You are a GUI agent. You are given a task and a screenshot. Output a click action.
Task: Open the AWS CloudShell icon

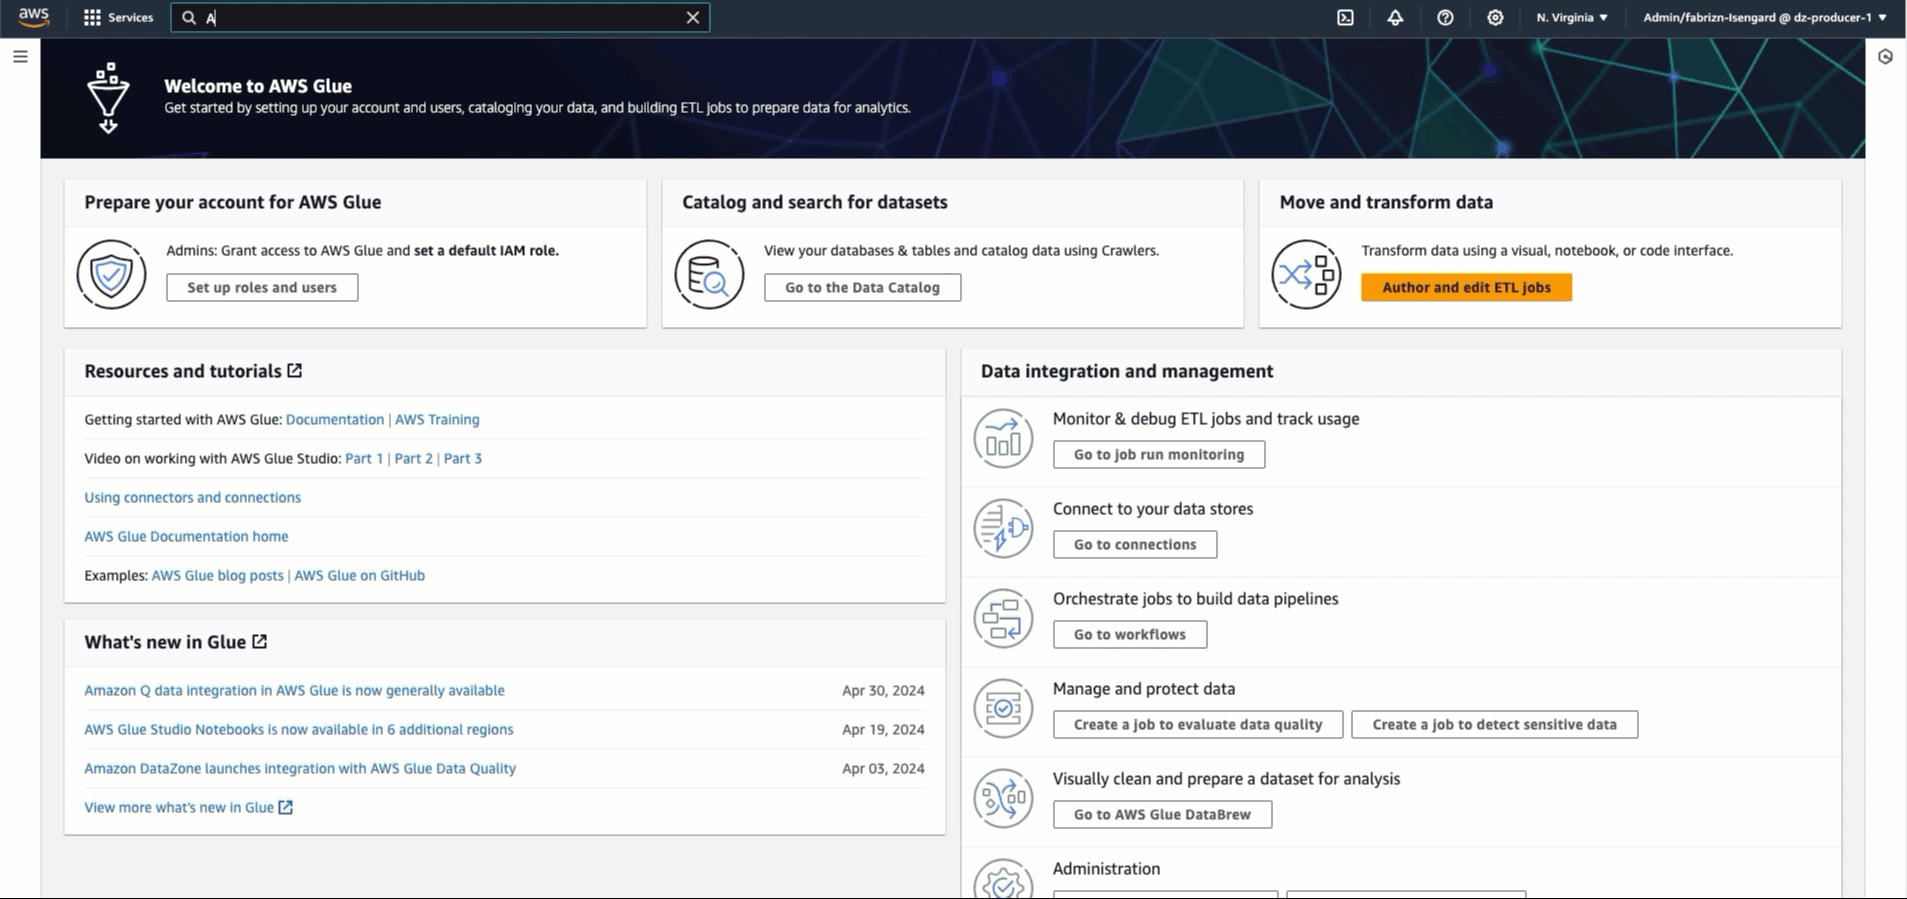[x=1345, y=17]
